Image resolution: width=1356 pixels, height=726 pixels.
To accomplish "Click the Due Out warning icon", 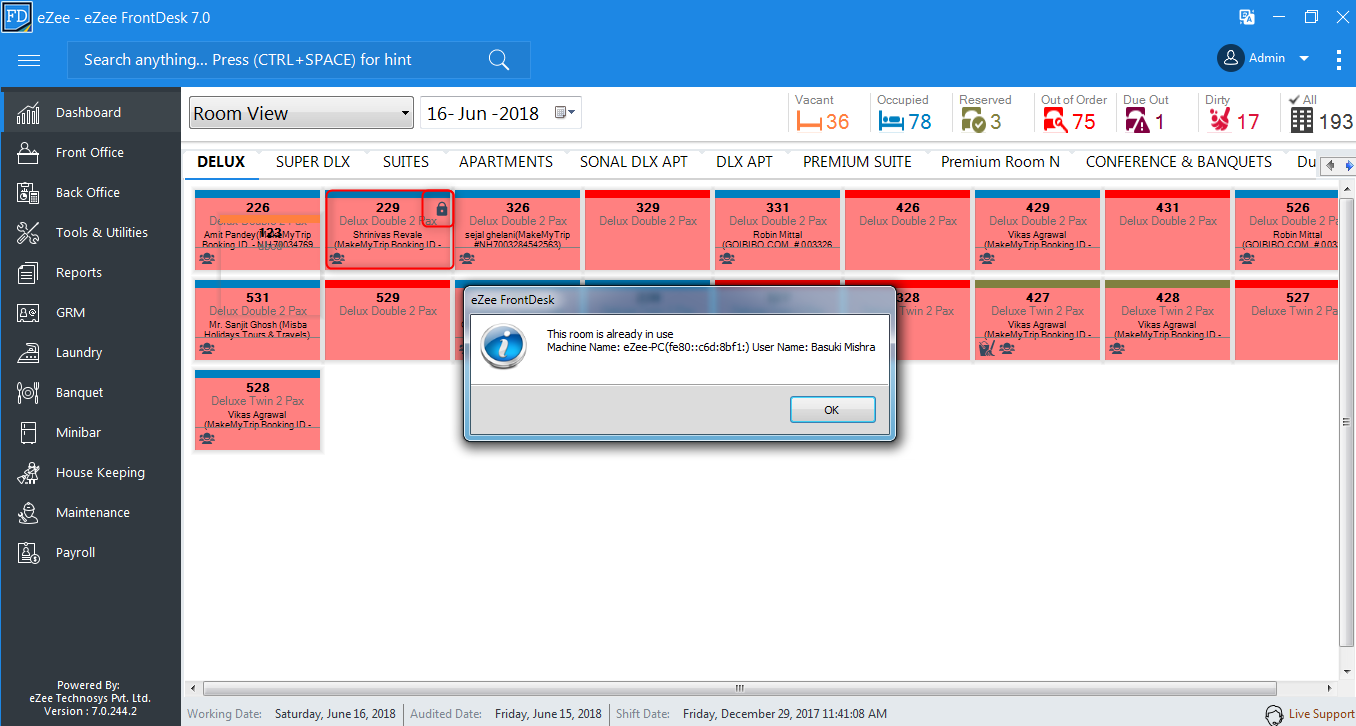I will point(1137,122).
